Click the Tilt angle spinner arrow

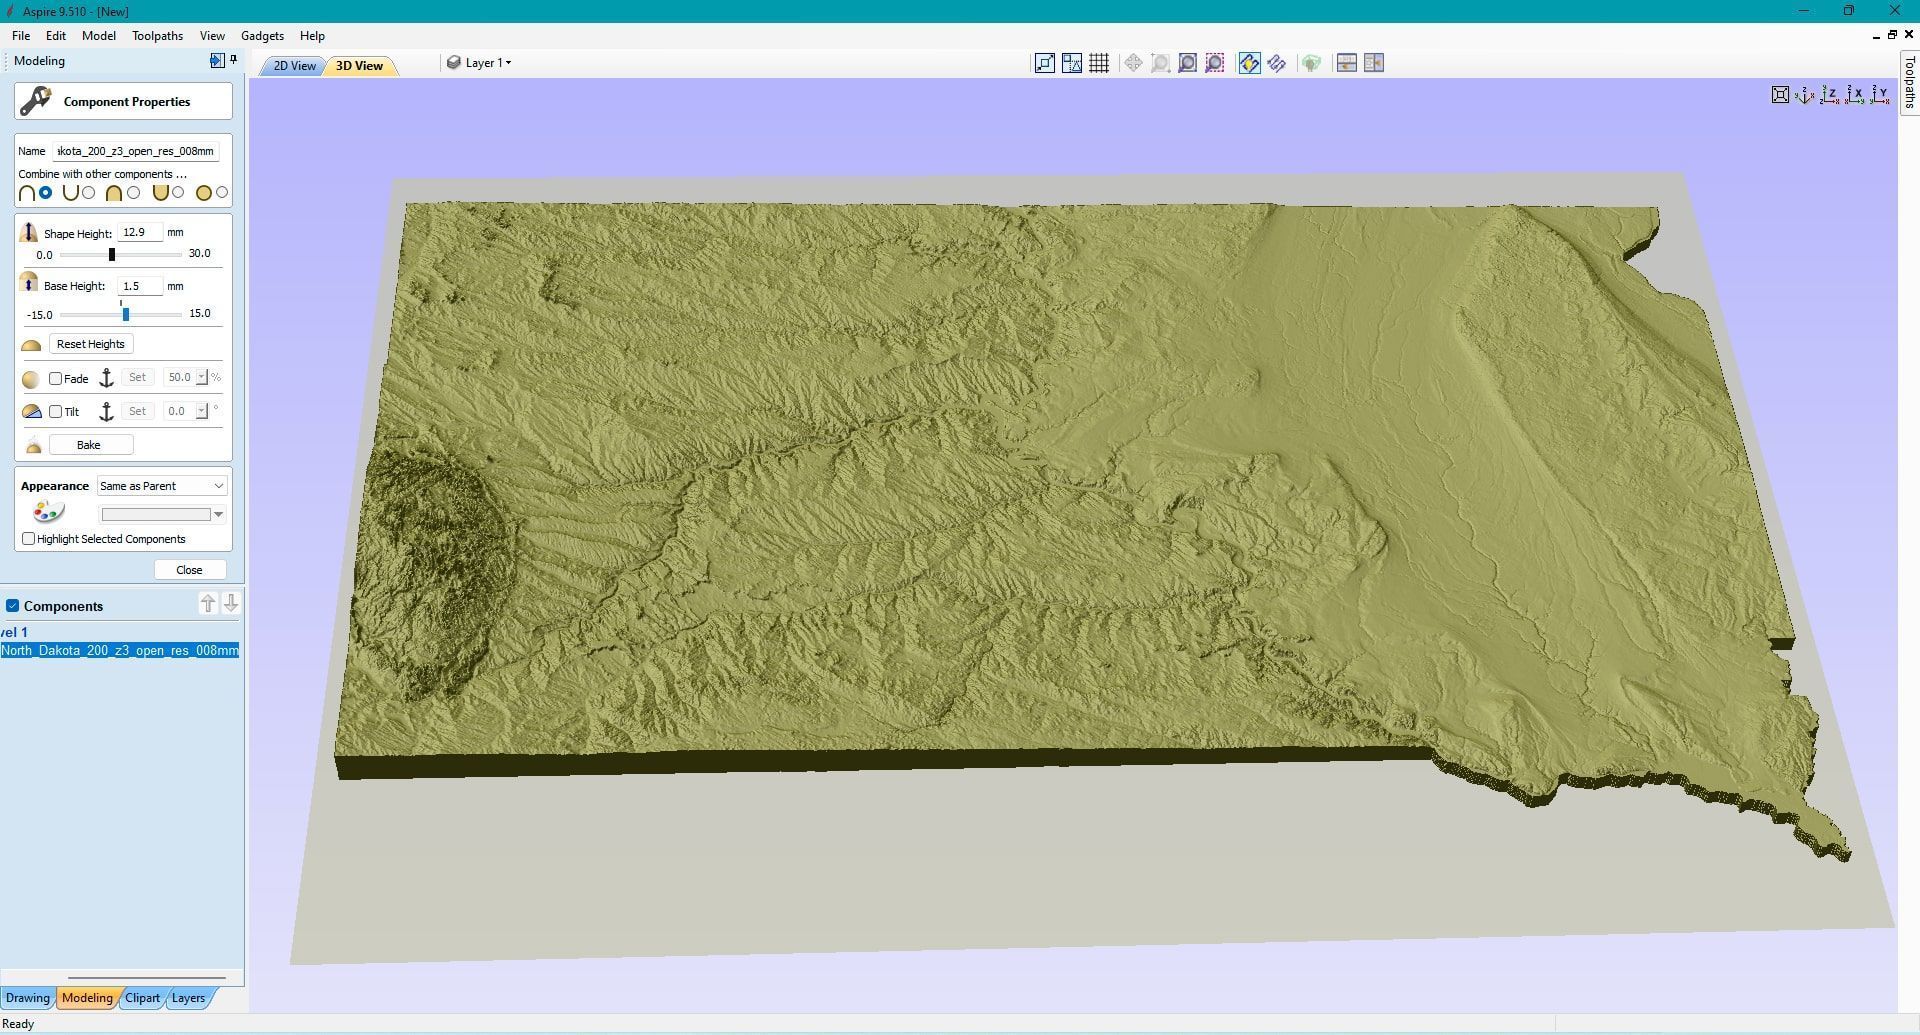click(x=202, y=411)
